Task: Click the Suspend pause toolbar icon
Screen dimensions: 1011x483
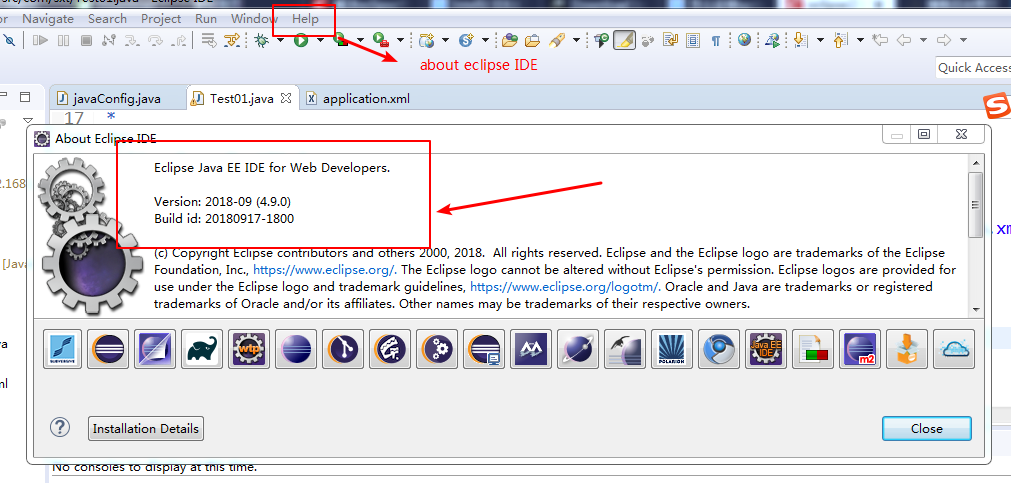Action: coord(63,41)
